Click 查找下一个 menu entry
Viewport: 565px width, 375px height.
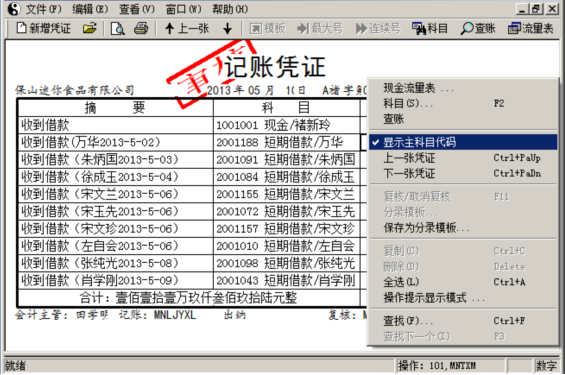pyautogui.click(x=463, y=336)
